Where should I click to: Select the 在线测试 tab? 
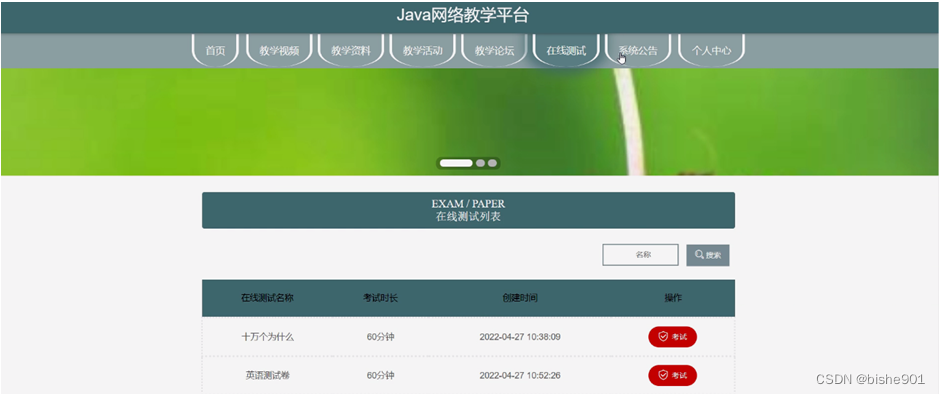[566, 50]
